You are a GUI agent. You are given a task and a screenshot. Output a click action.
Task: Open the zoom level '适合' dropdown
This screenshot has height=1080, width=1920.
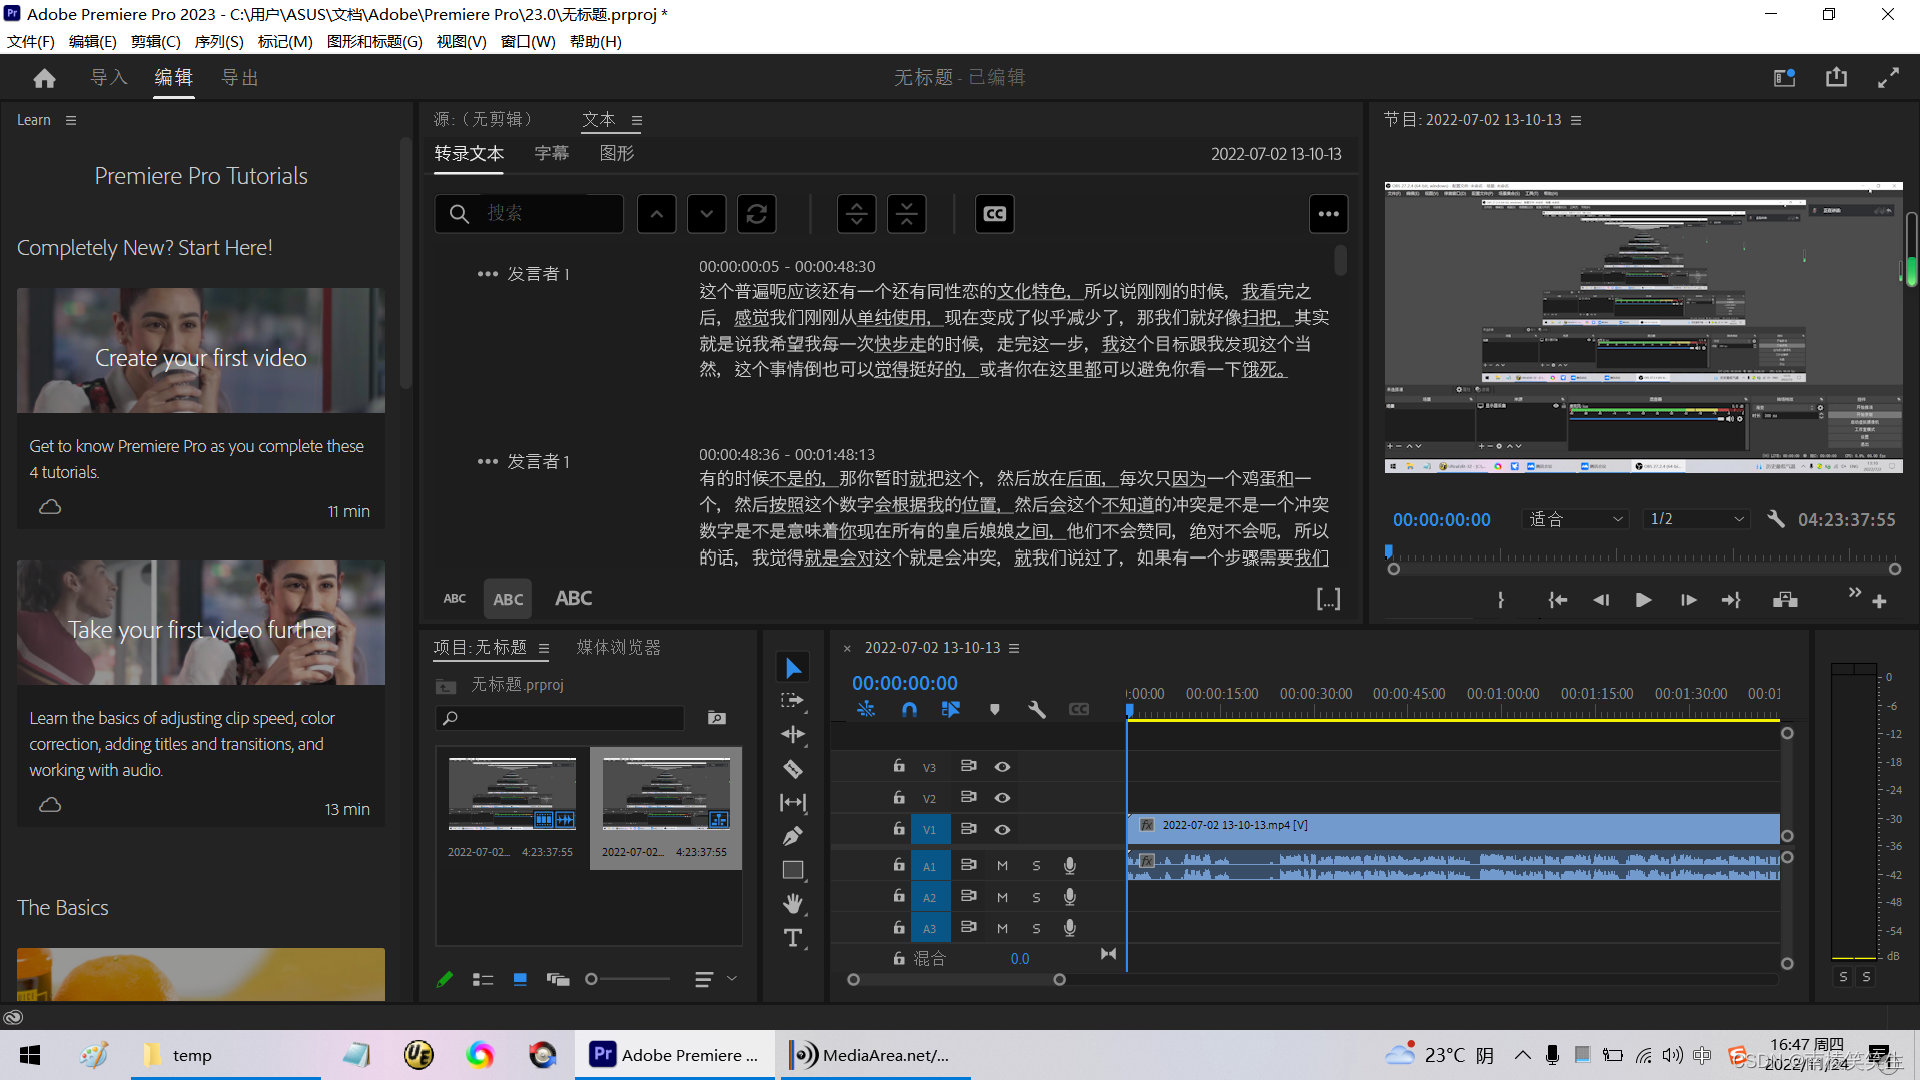click(1575, 519)
